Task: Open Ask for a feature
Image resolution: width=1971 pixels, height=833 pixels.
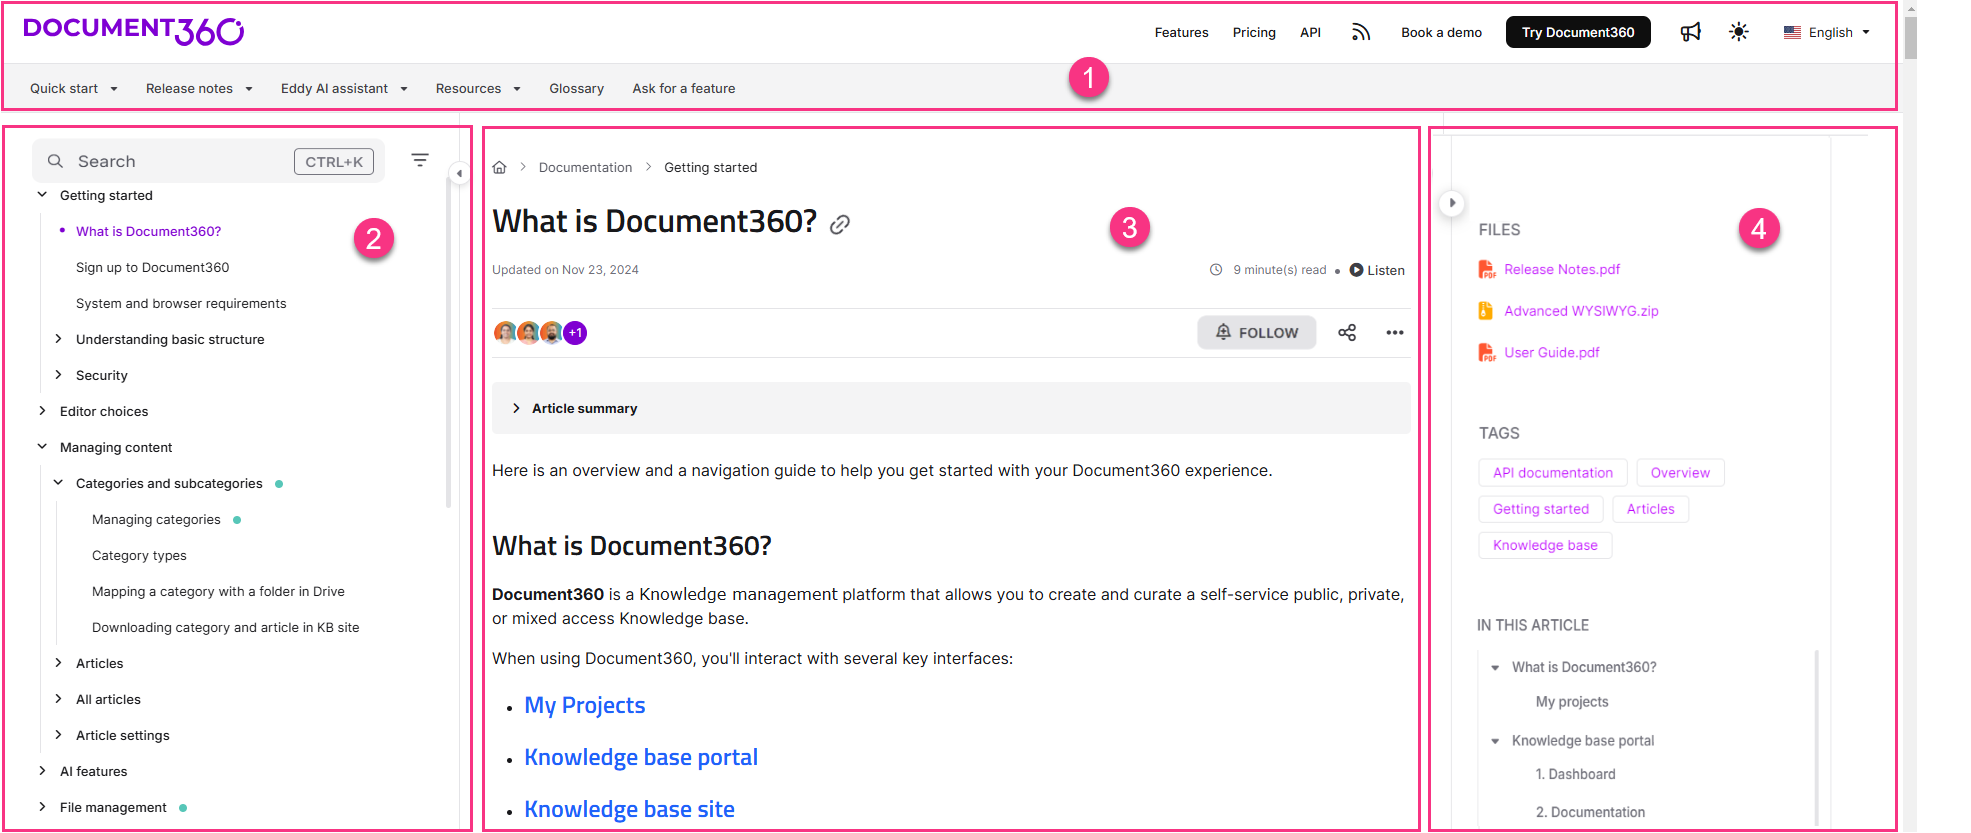Action: (684, 88)
